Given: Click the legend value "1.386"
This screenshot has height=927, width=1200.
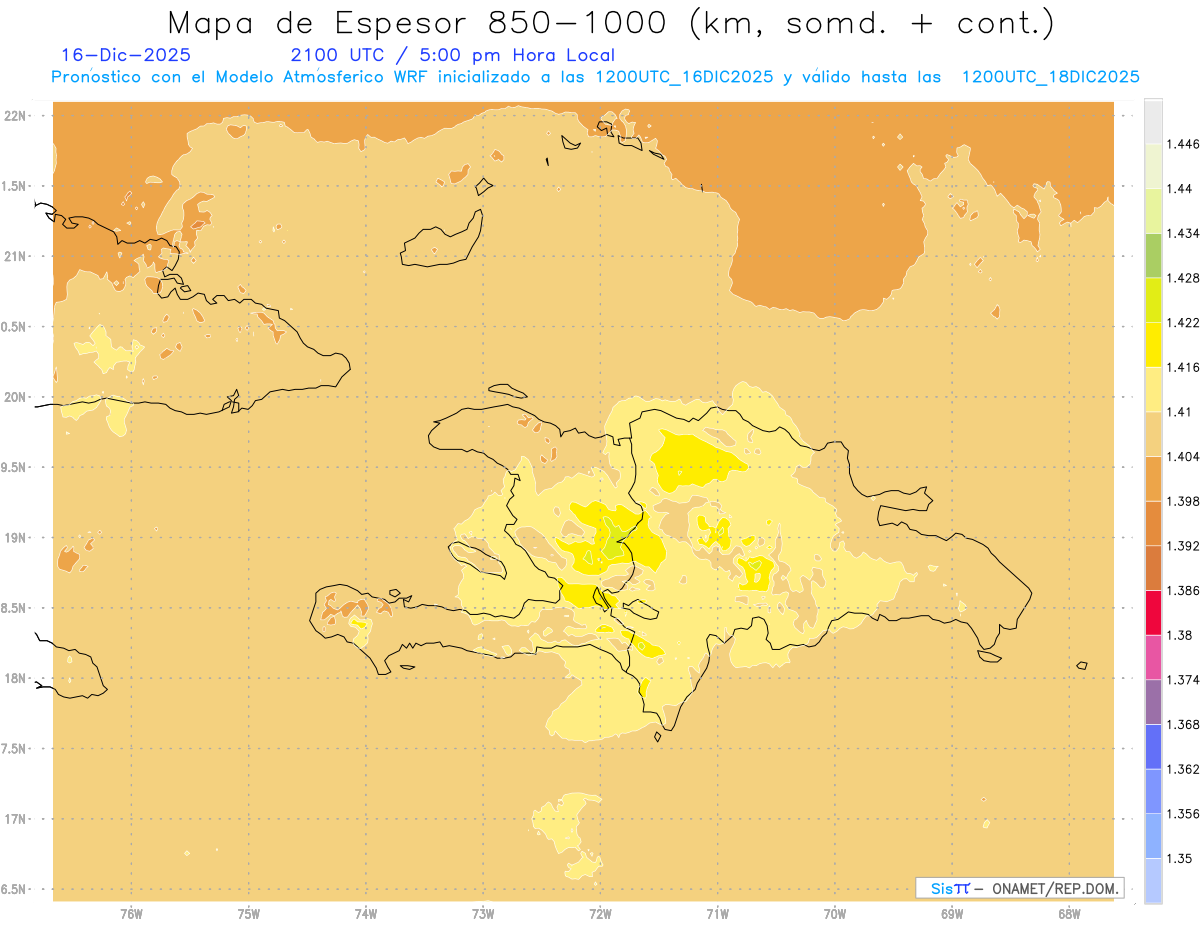Looking at the screenshot, I should coord(1183,591).
